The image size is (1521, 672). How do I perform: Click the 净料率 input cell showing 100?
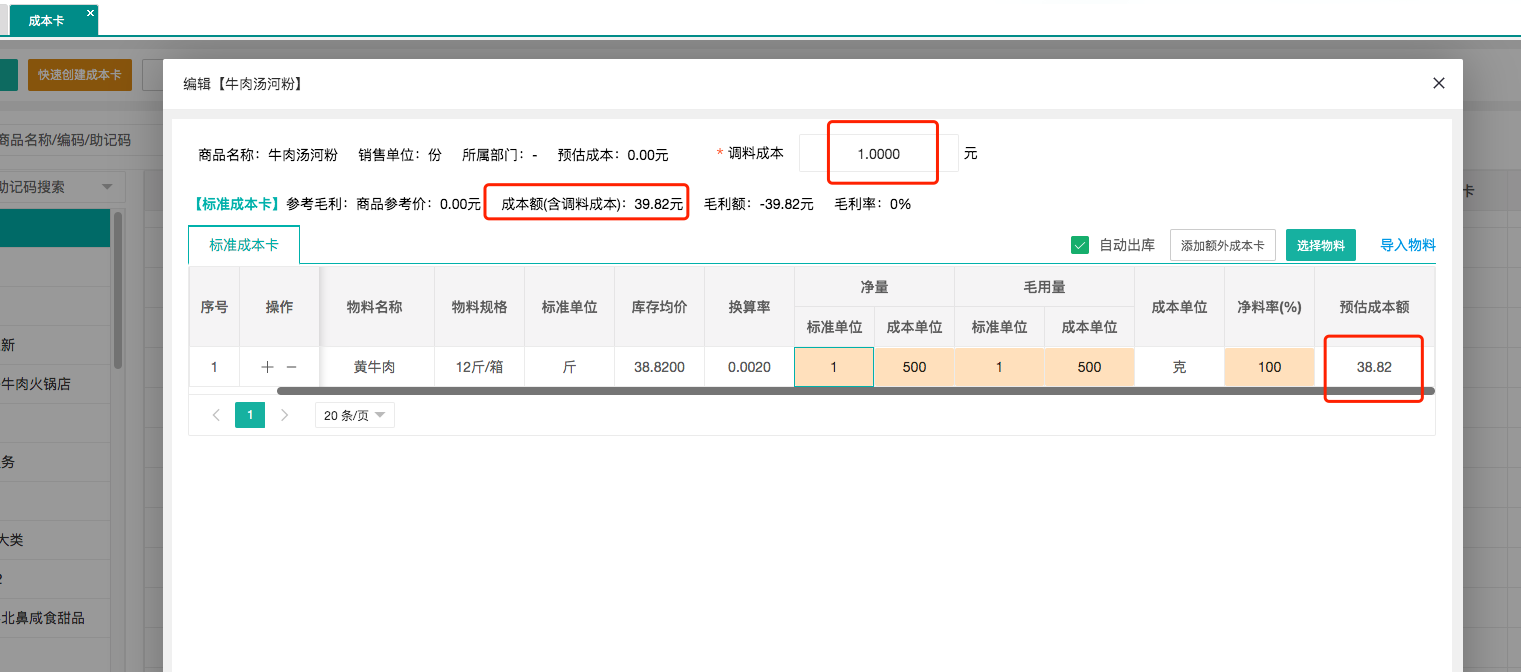(x=1269, y=367)
